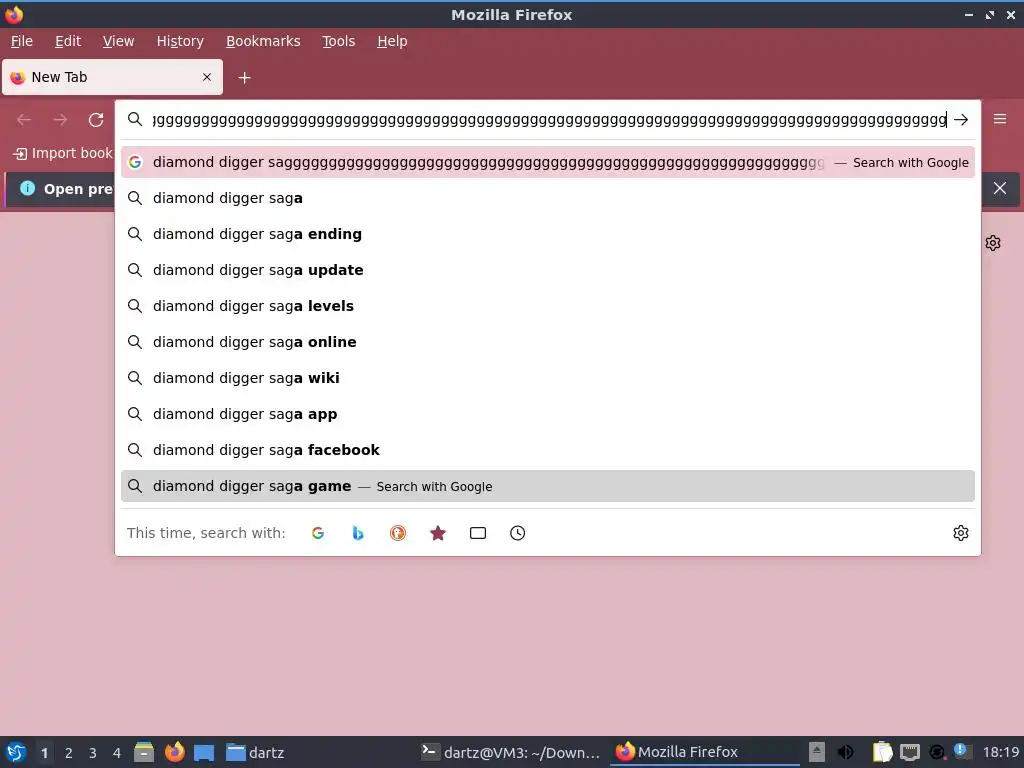1024x768 pixels.
Task: Click the clock showing 18:19
Action: pos(1000,752)
